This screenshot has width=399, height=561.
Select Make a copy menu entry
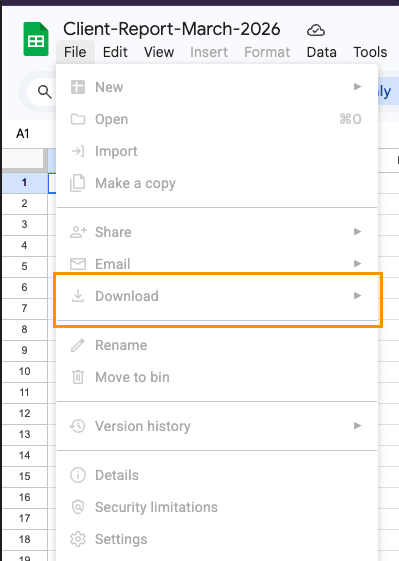217,183
